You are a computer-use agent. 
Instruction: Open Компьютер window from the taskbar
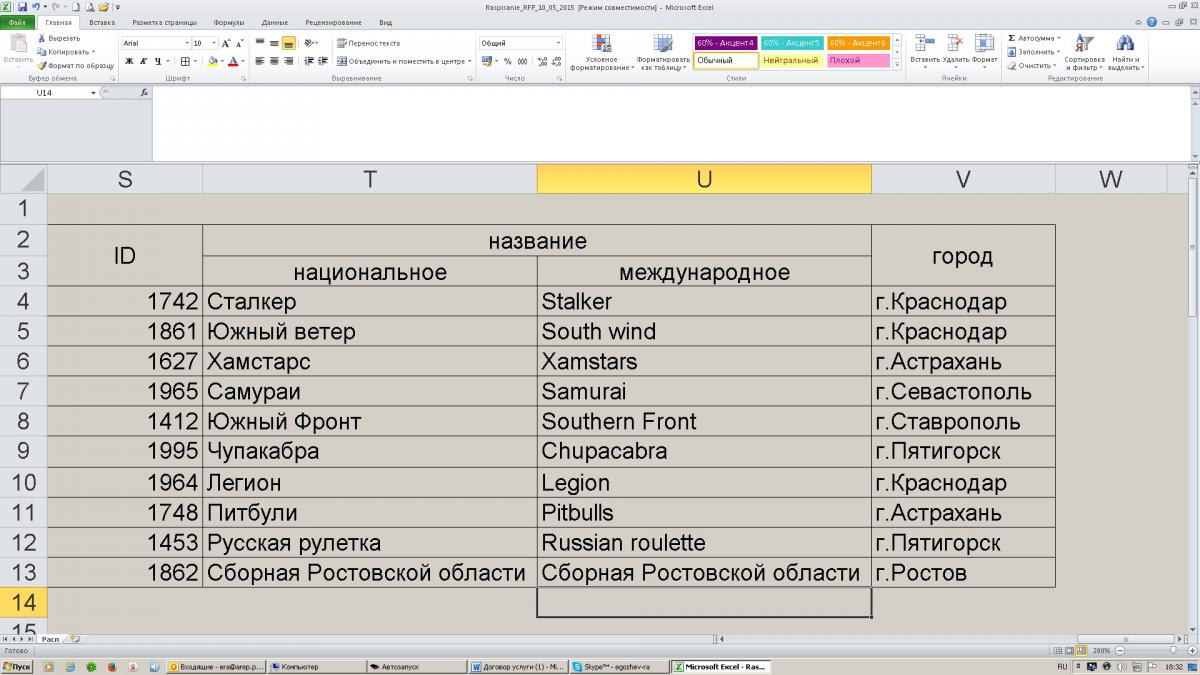tap(317, 666)
